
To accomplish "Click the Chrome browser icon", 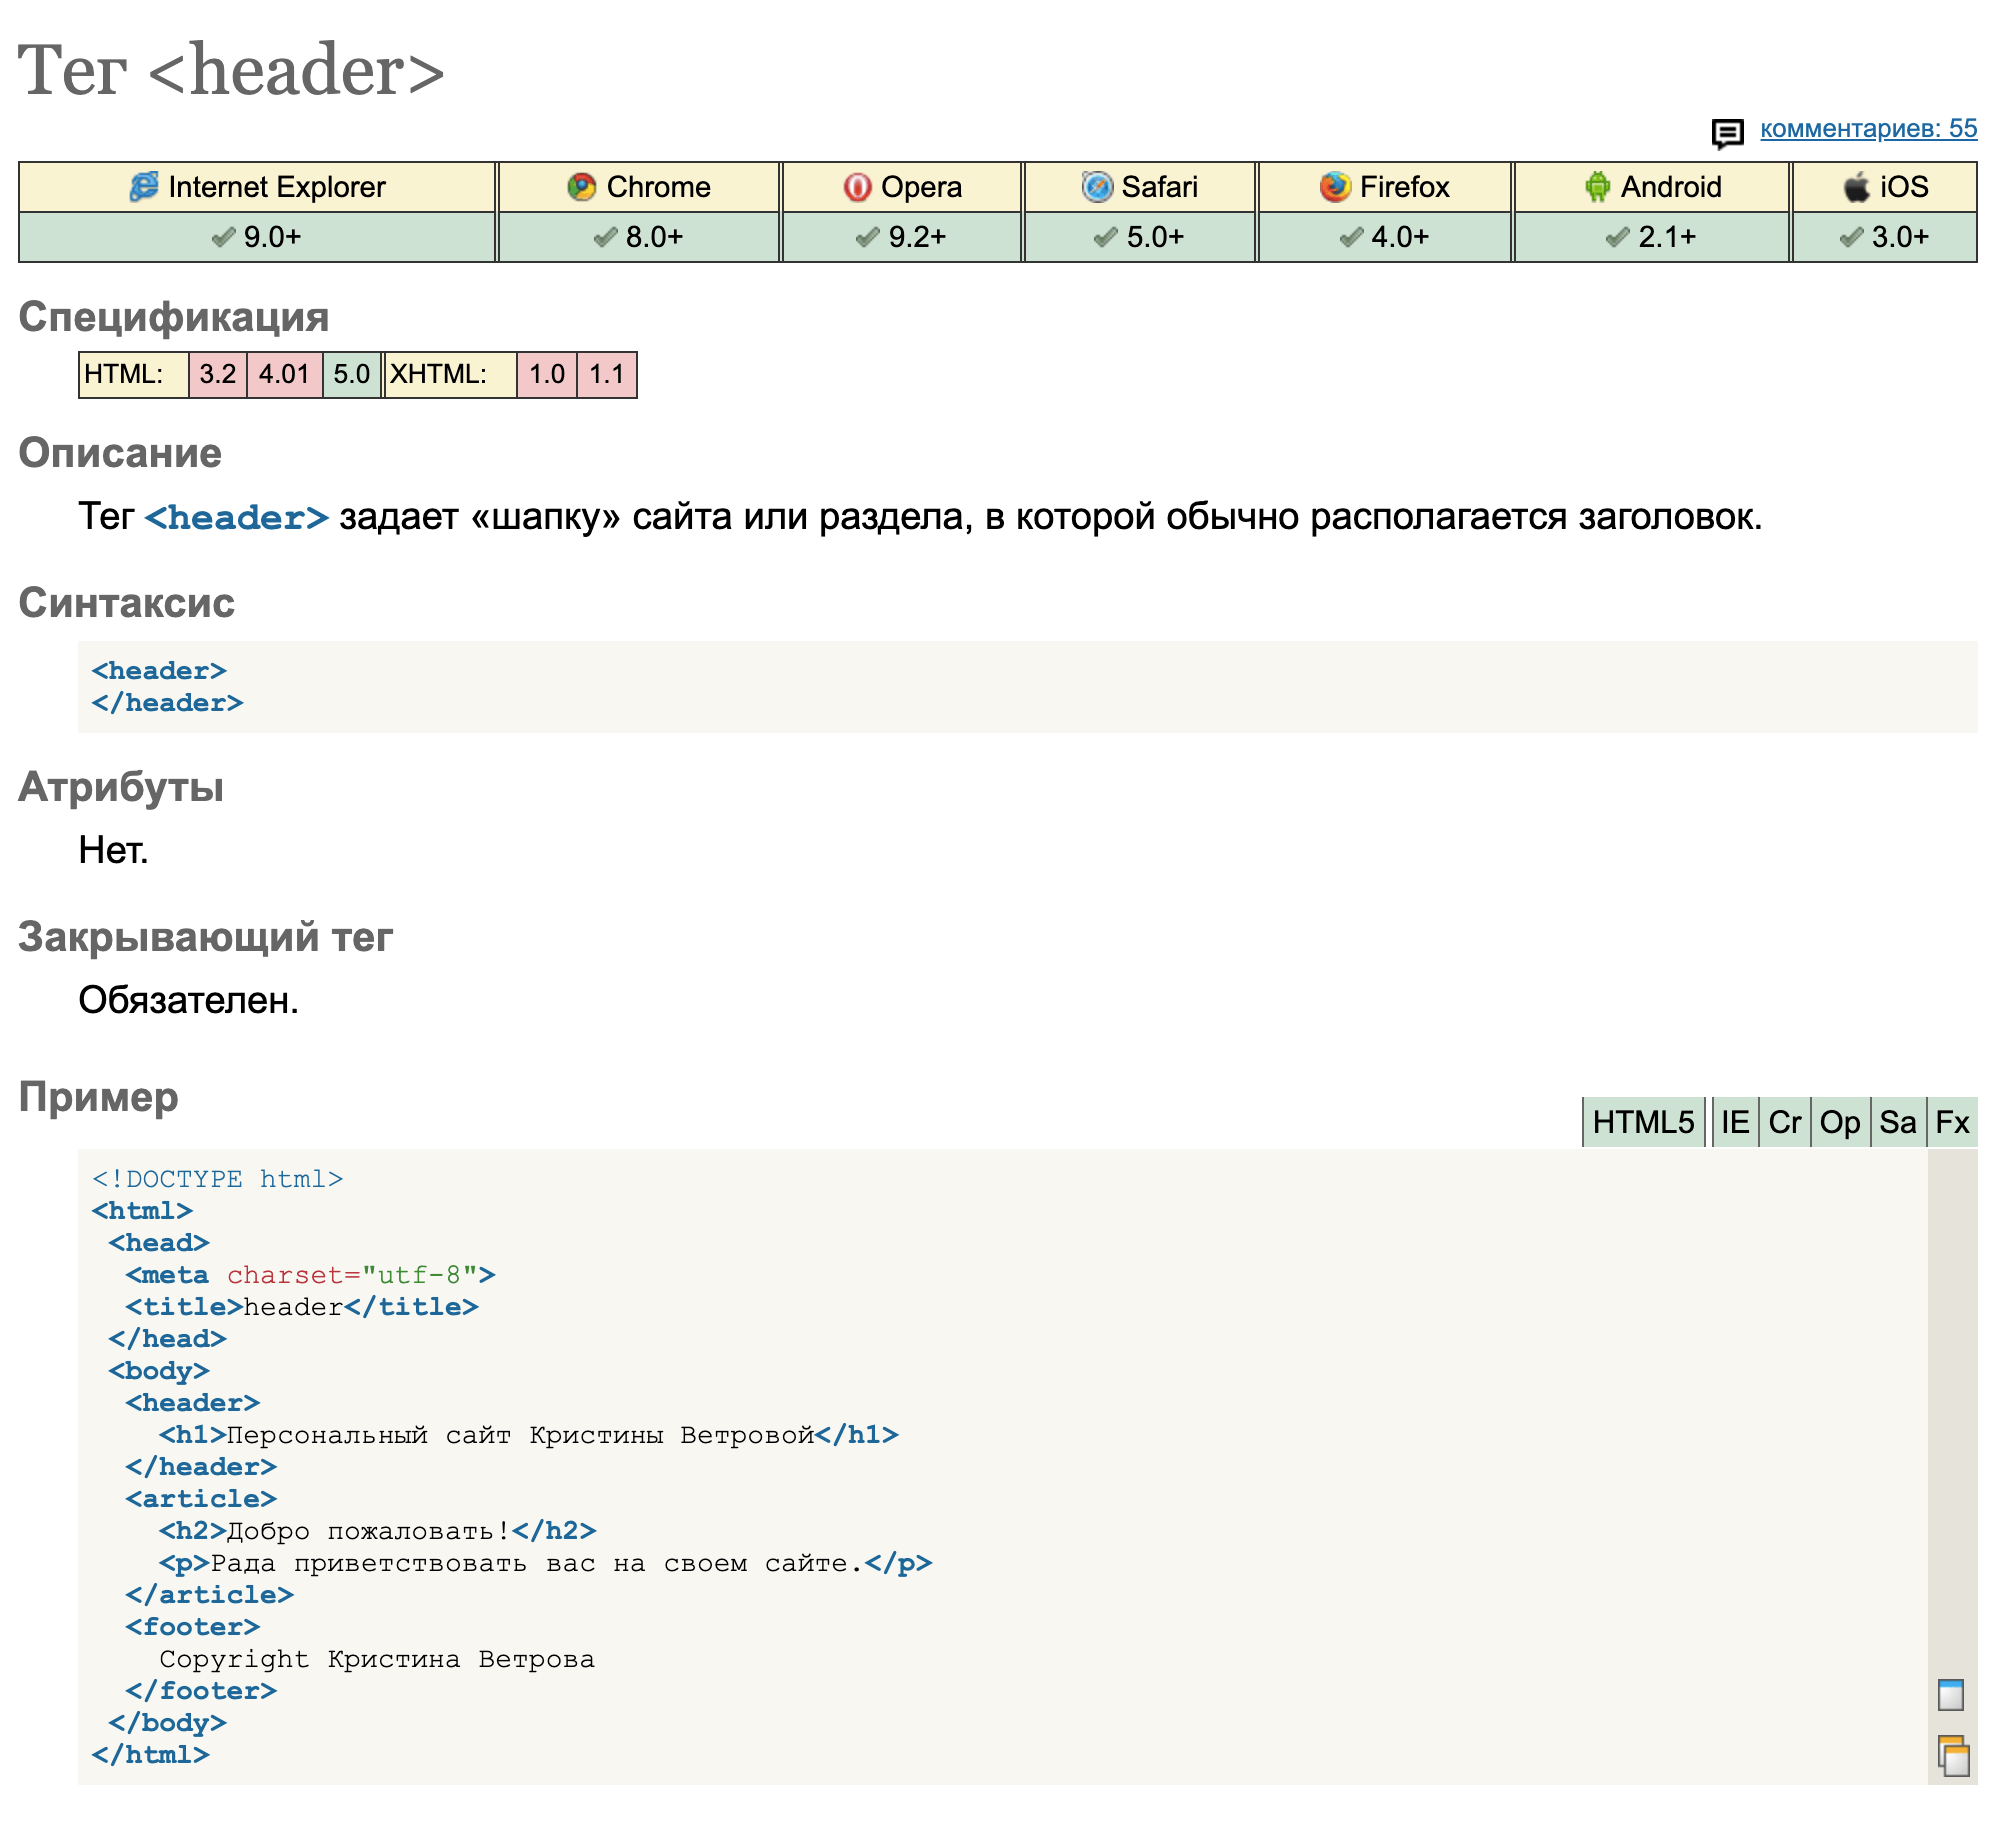I will [581, 187].
